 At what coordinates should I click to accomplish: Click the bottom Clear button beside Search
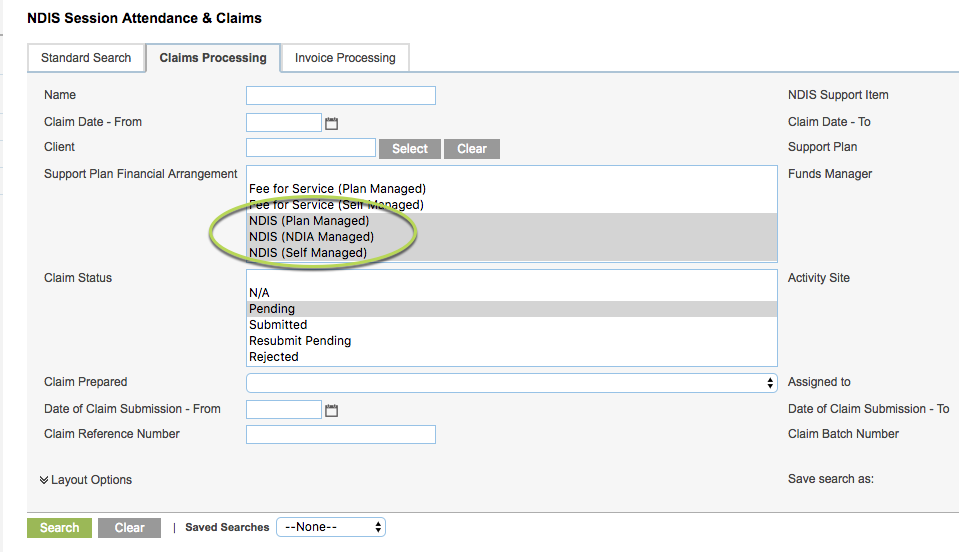[129, 528]
